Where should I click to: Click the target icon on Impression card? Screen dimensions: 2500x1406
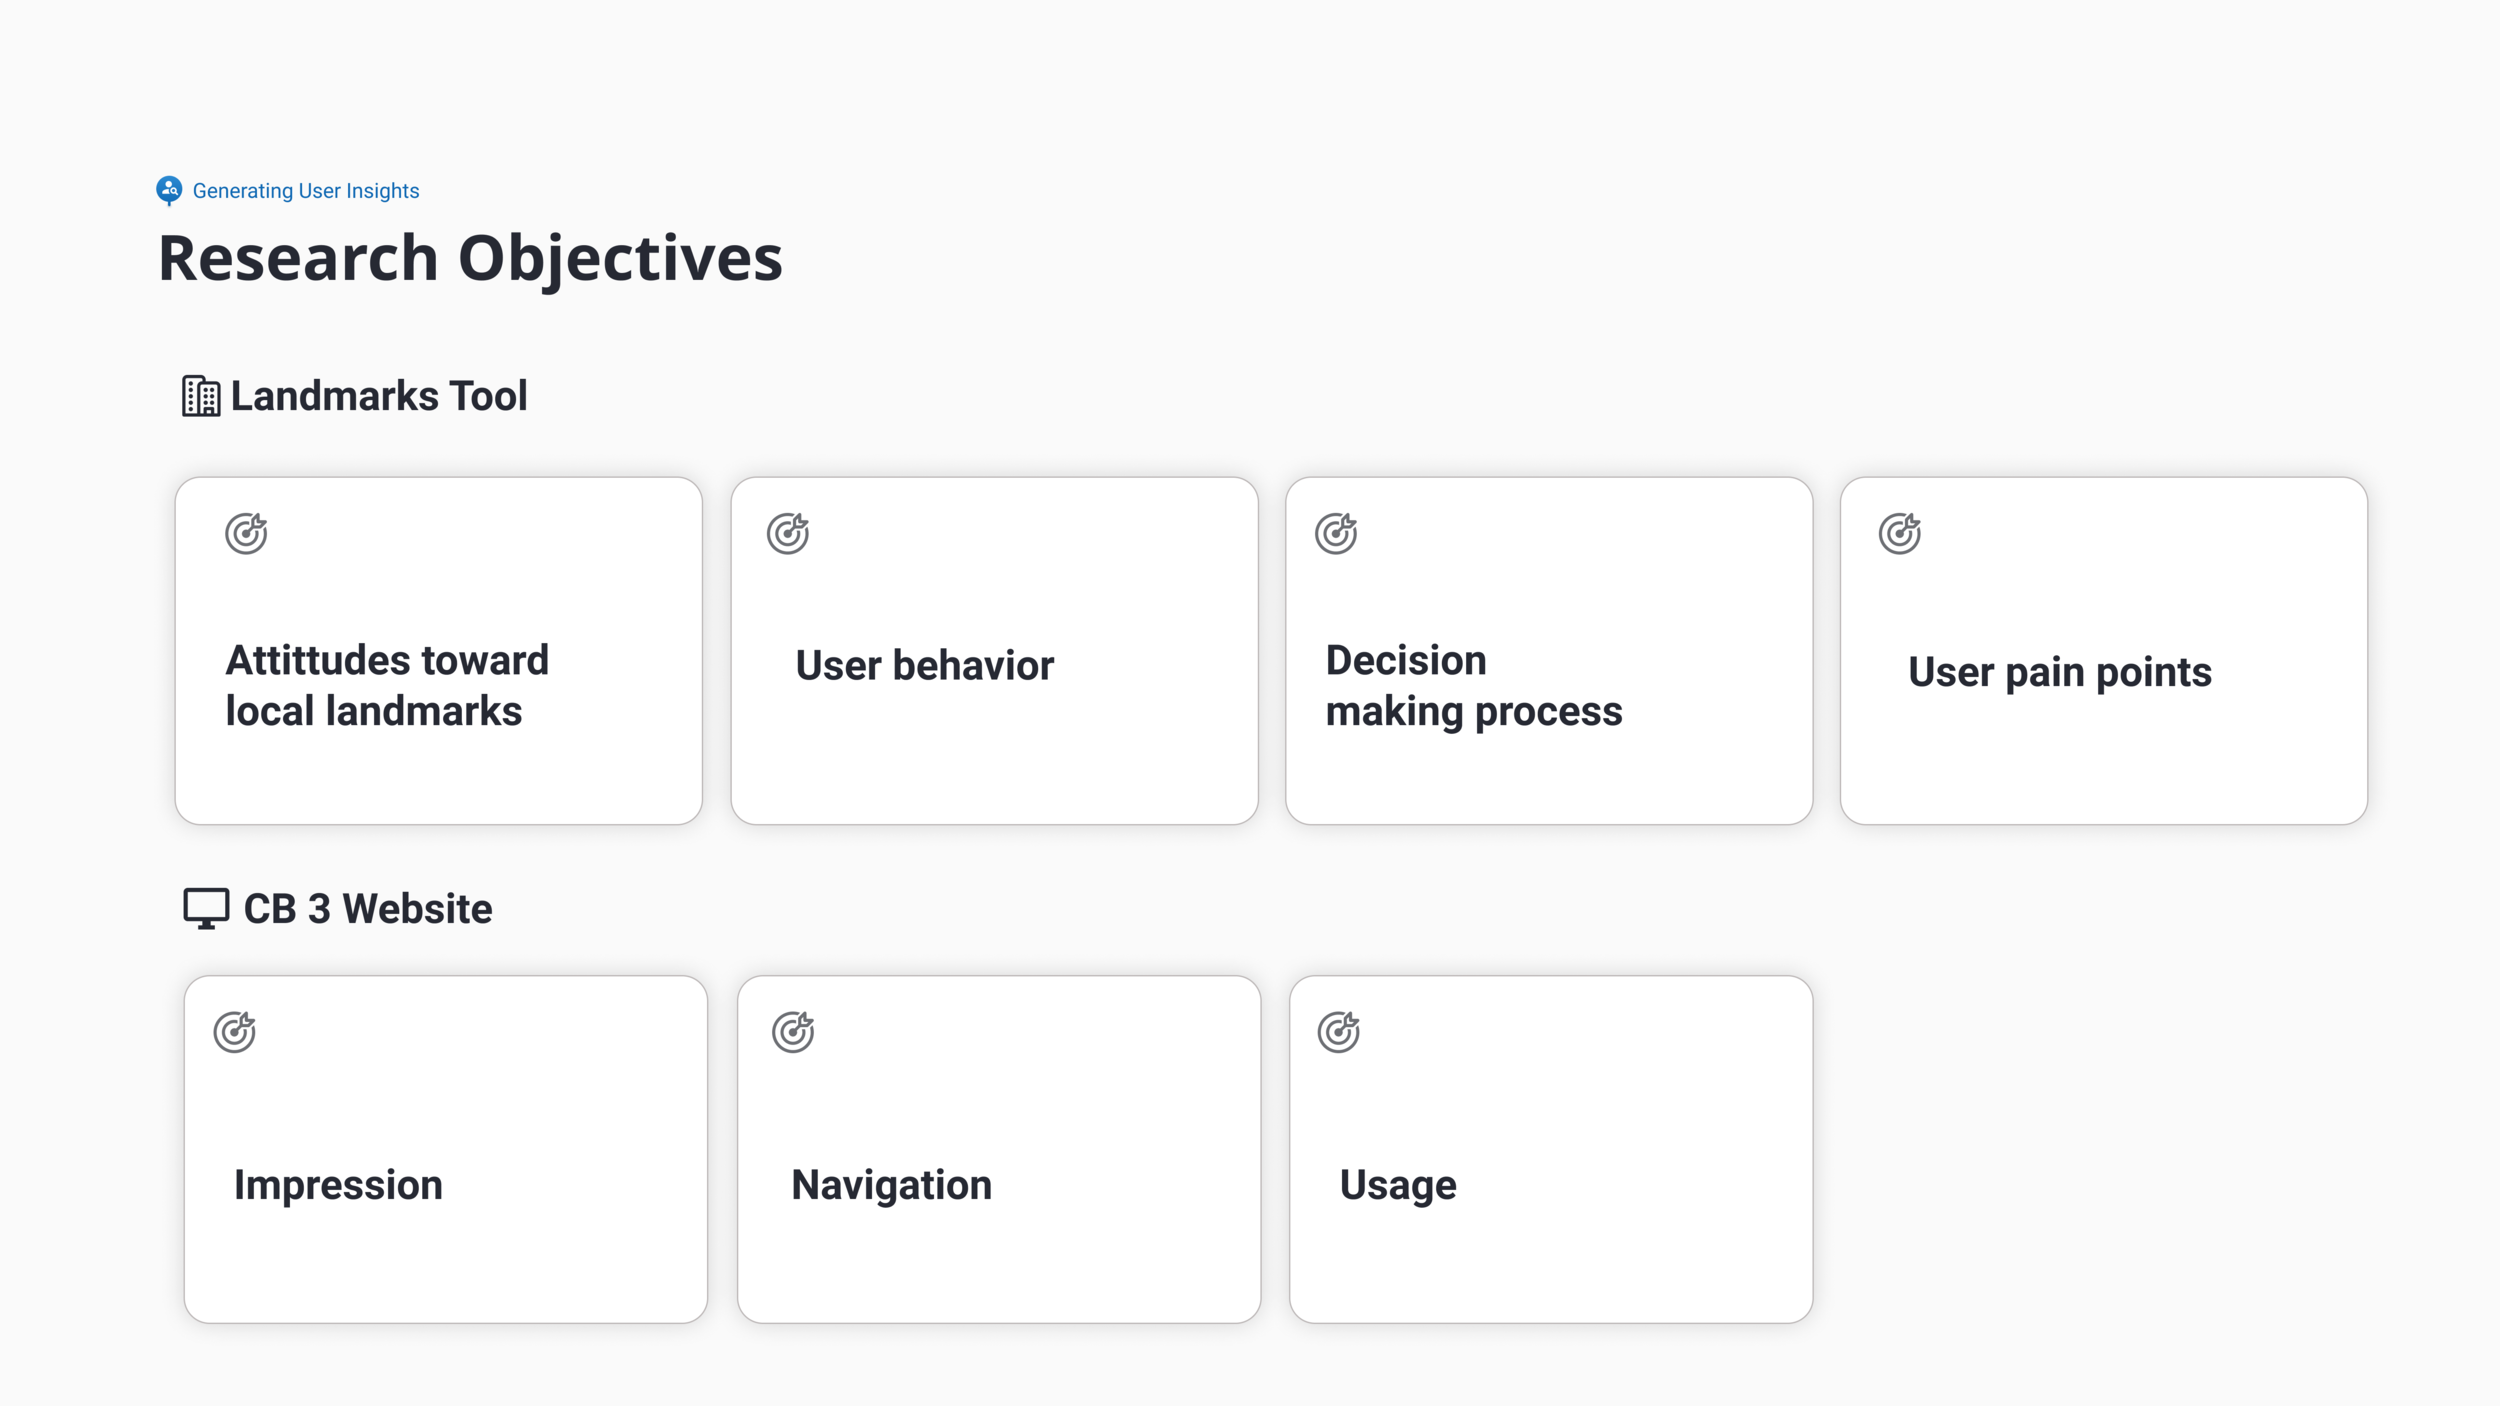(x=235, y=1032)
